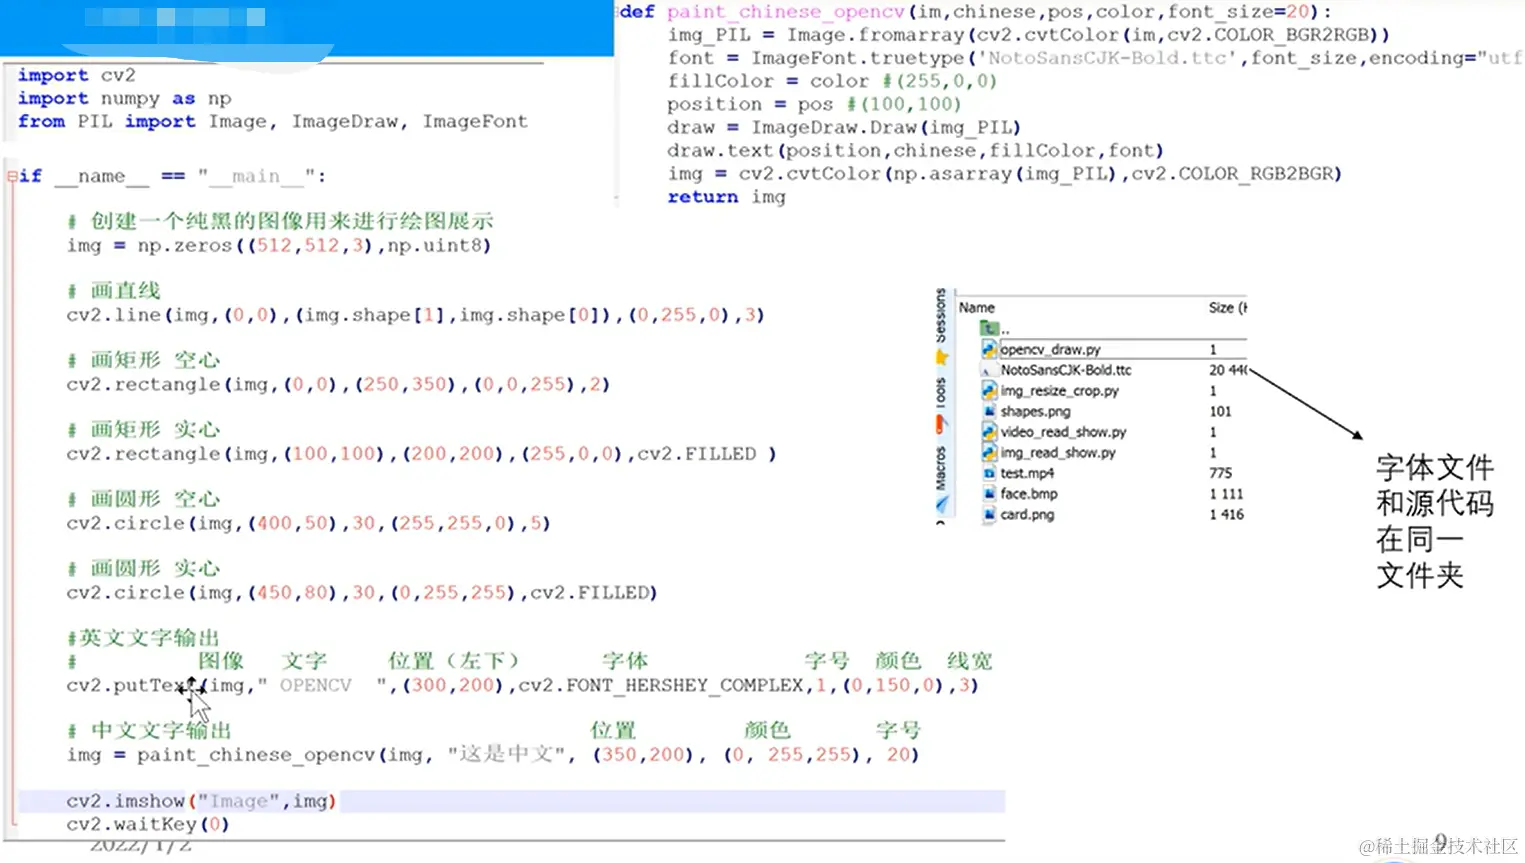The height and width of the screenshot is (863, 1525).
Task: Open the Macros sidebar tab
Action: pos(940,468)
